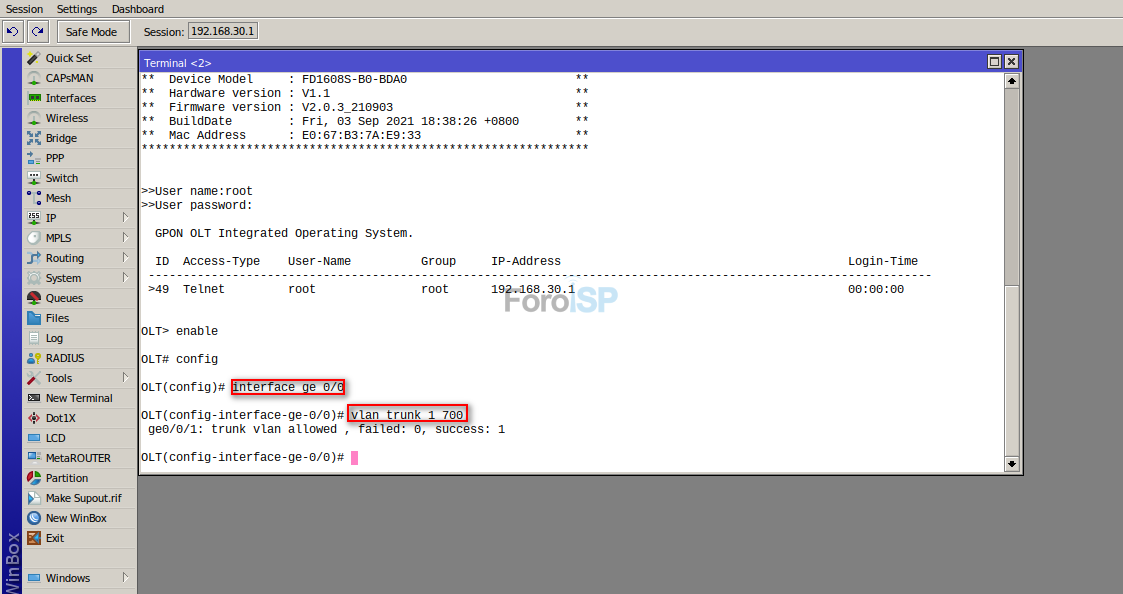Open the Interfaces list

70,98
